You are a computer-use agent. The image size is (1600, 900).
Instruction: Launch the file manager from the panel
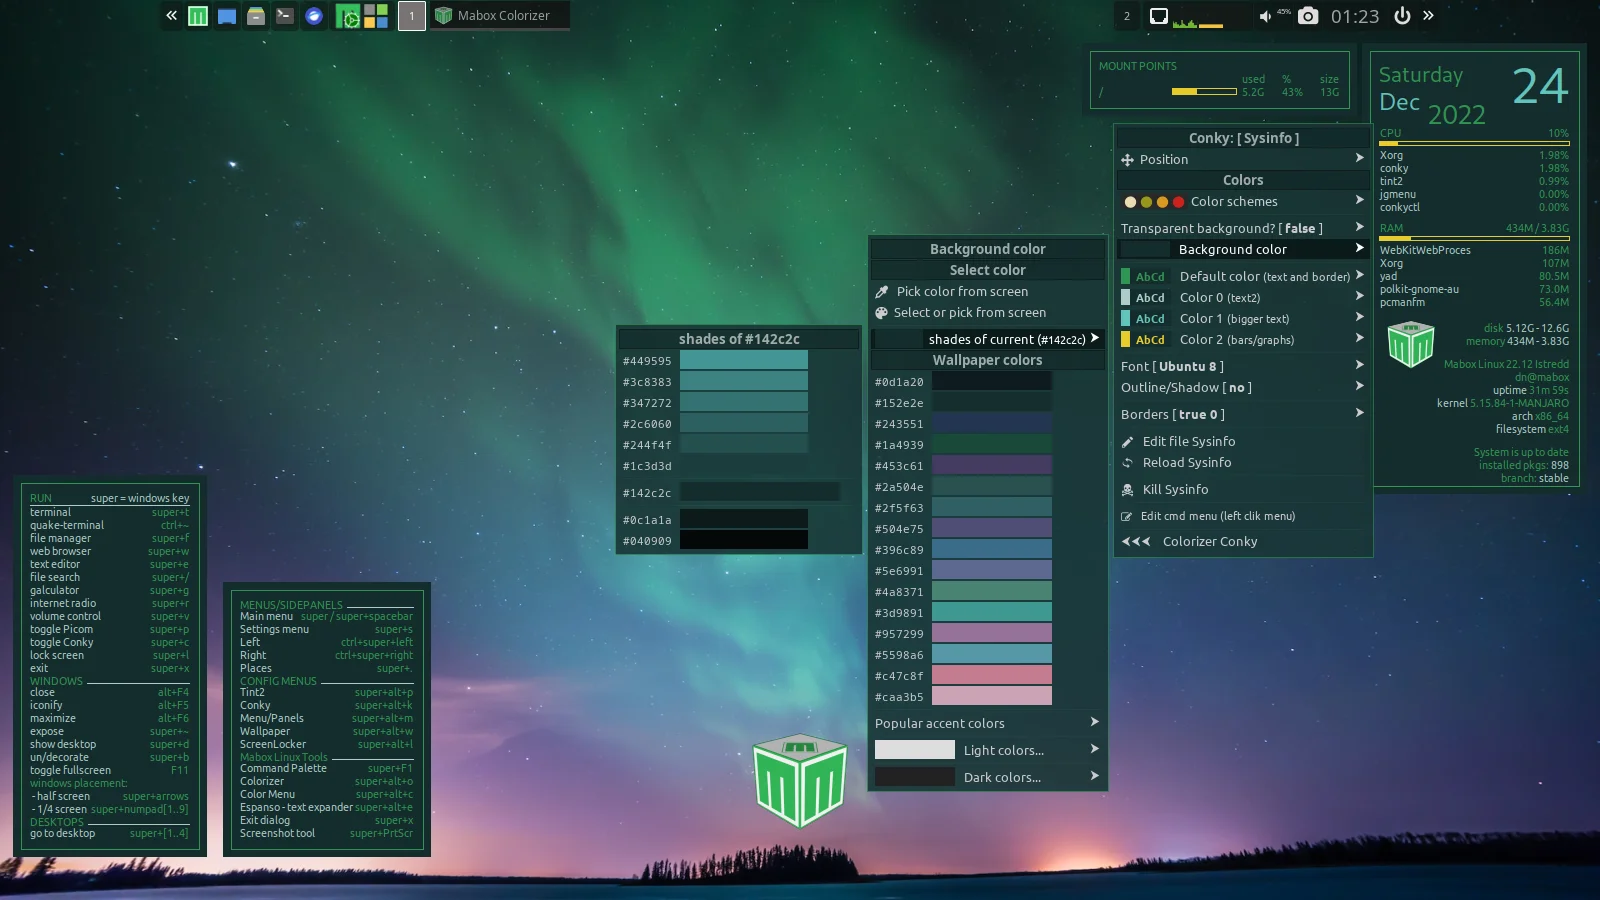[x=256, y=16]
